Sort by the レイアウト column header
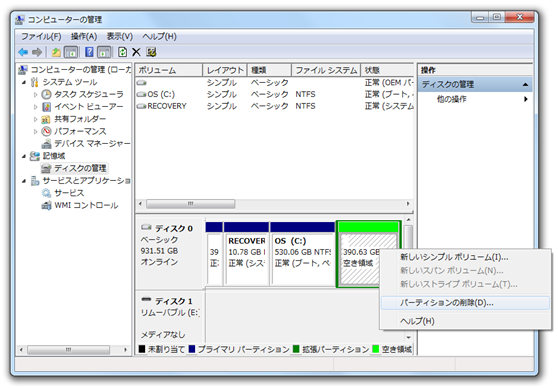 pos(225,70)
